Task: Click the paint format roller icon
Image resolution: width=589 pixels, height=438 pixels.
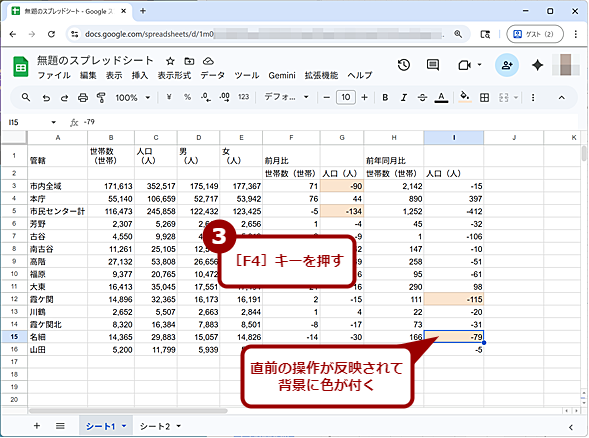Action: click(x=101, y=98)
